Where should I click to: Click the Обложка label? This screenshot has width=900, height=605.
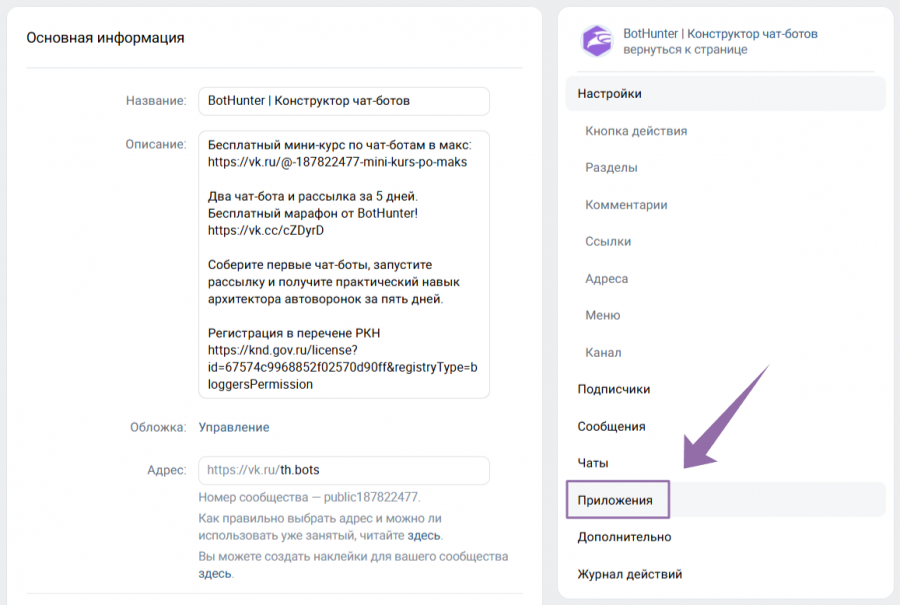158,427
